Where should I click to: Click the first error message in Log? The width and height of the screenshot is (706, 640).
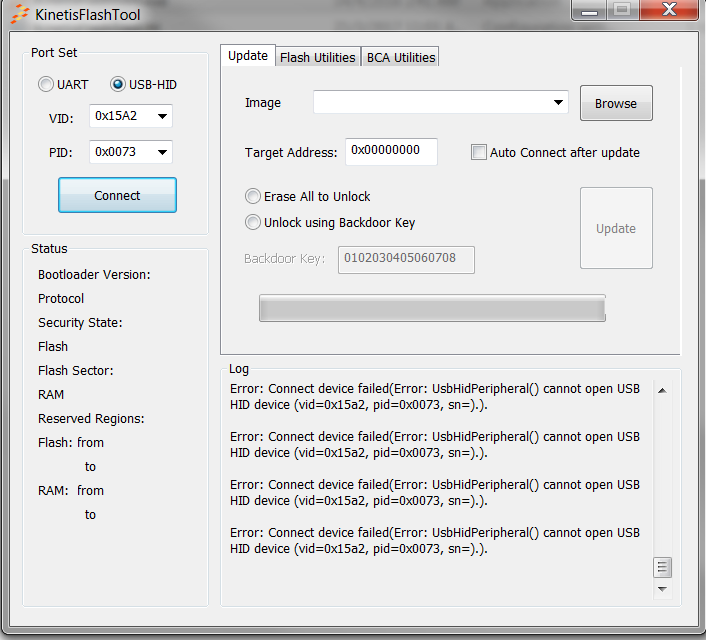tap(434, 397)
